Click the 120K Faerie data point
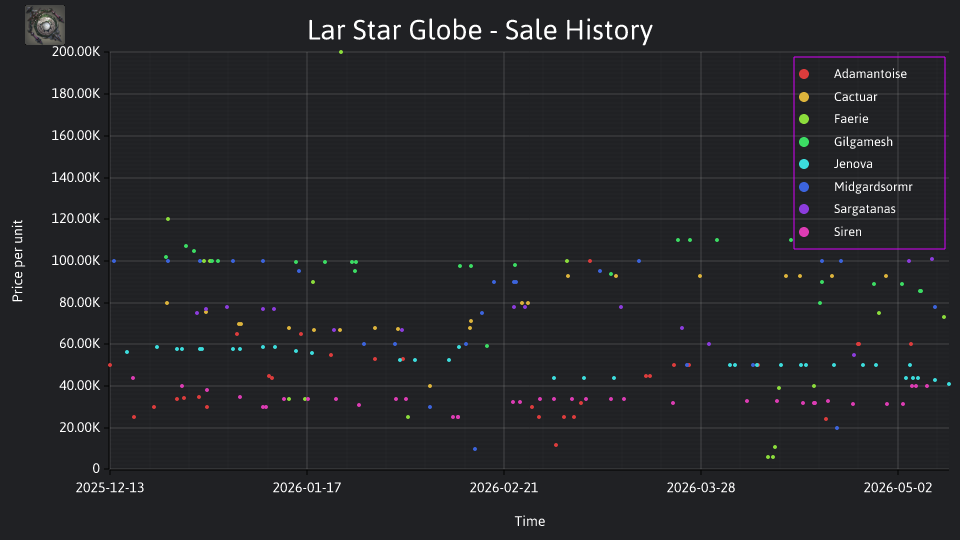This screenshot has width=960, height=540. click(x=168, y=219)
